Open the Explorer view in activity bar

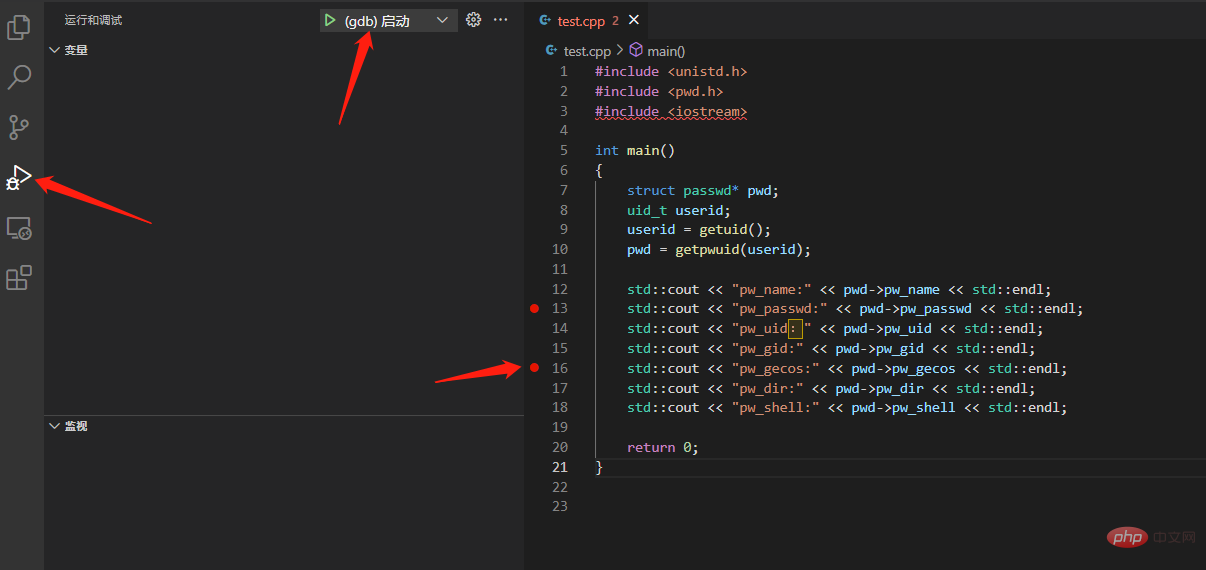pyautogui.click(x=19, y=28)
